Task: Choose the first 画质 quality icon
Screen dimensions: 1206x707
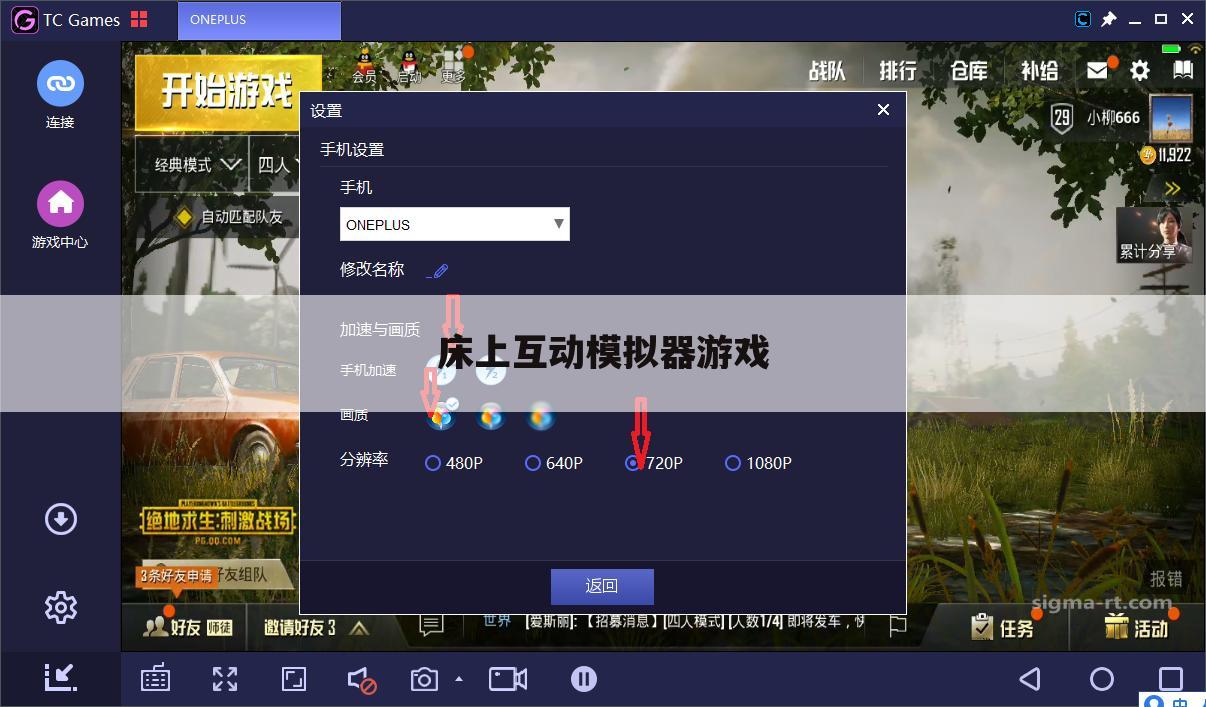Action: (441, 415)
